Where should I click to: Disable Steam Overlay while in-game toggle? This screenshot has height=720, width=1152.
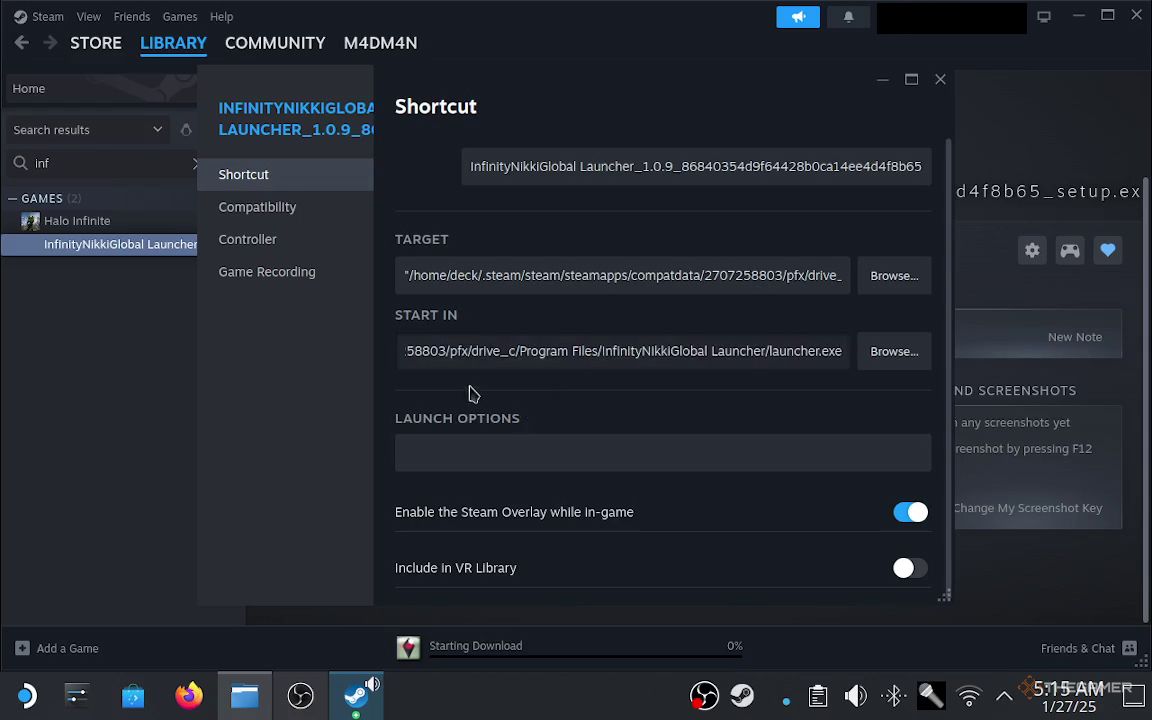tap(910, 512)
